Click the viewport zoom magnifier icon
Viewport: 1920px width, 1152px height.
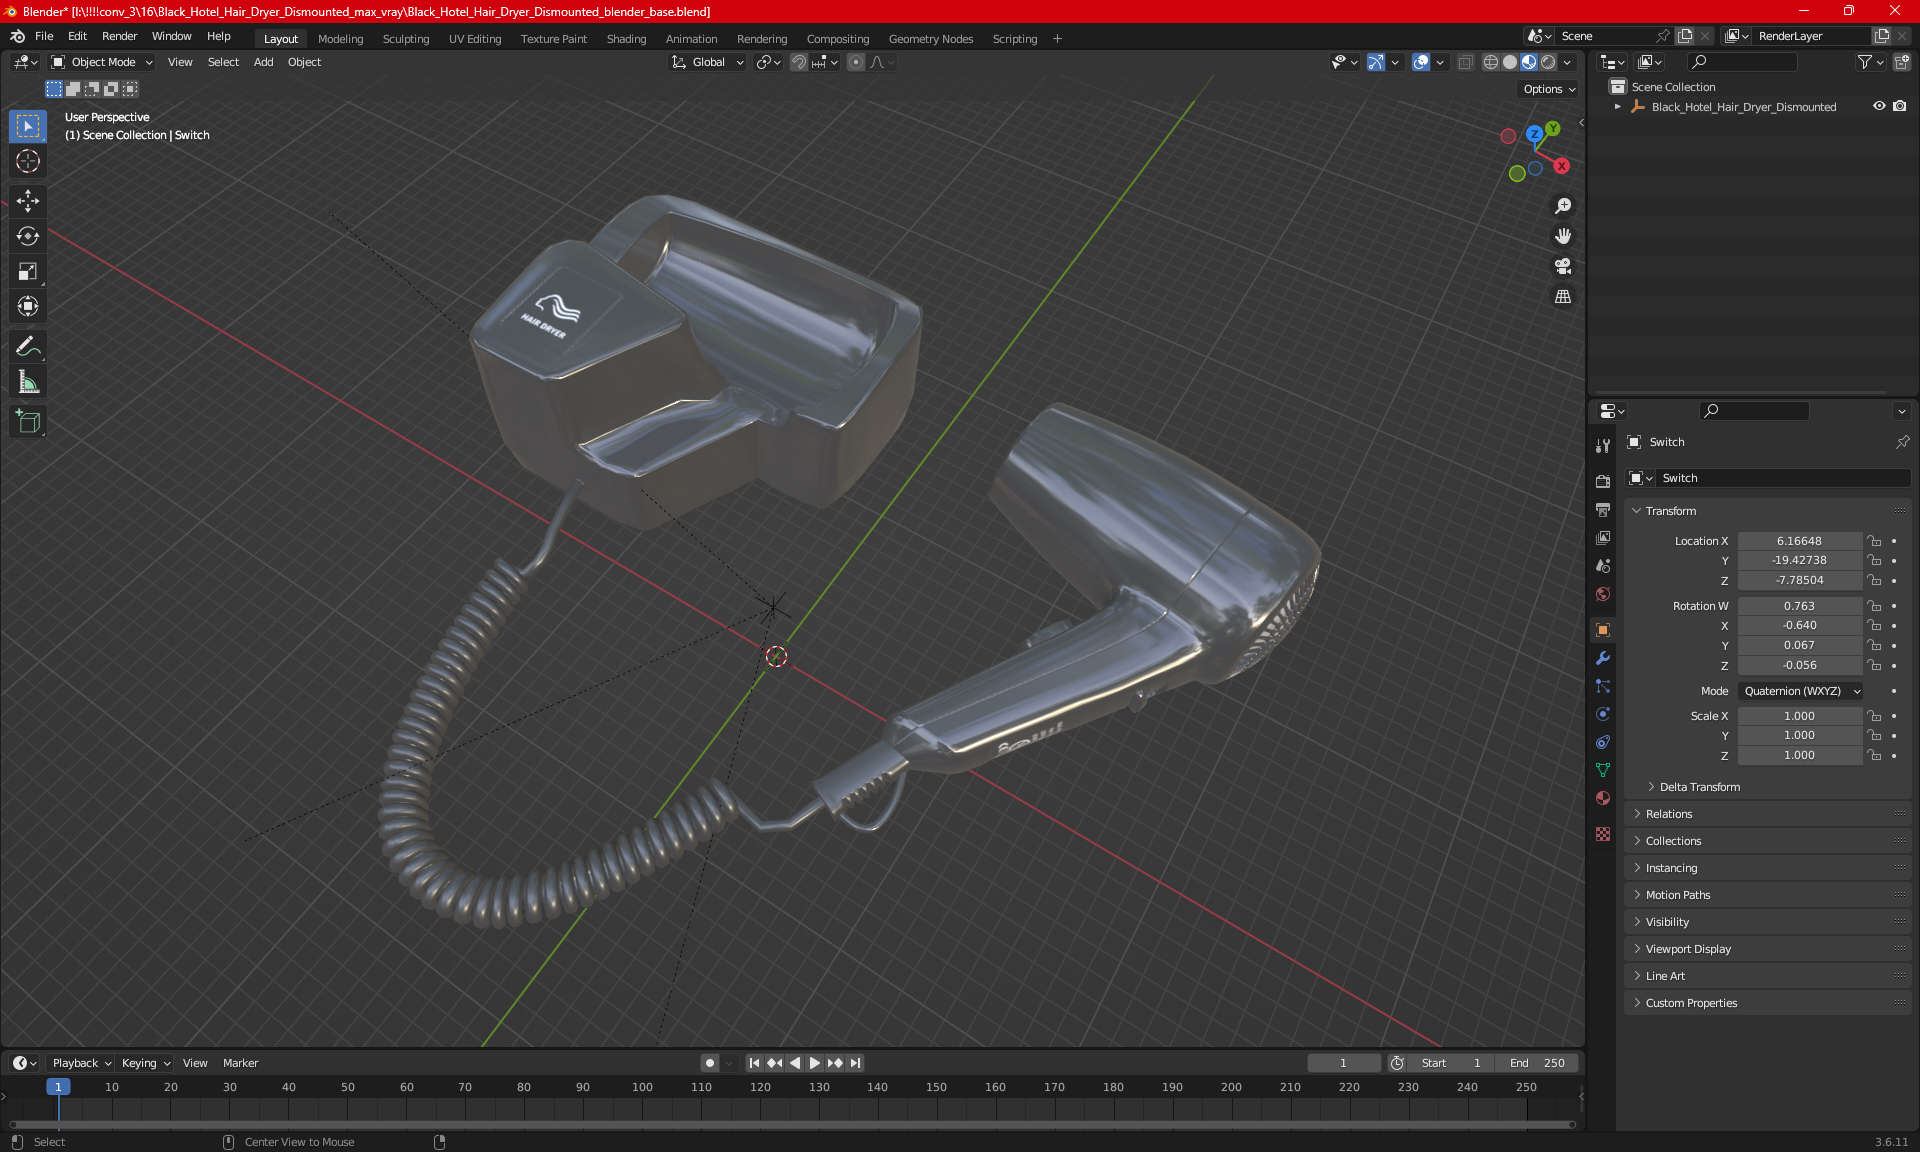[1563, 206]
